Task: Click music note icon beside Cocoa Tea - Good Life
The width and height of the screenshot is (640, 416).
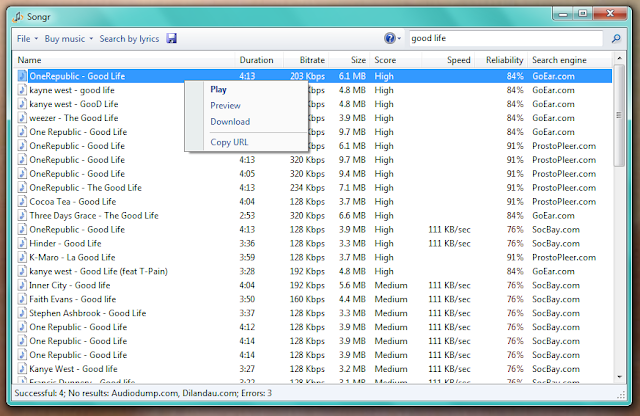Action: (x=22, y=202)
